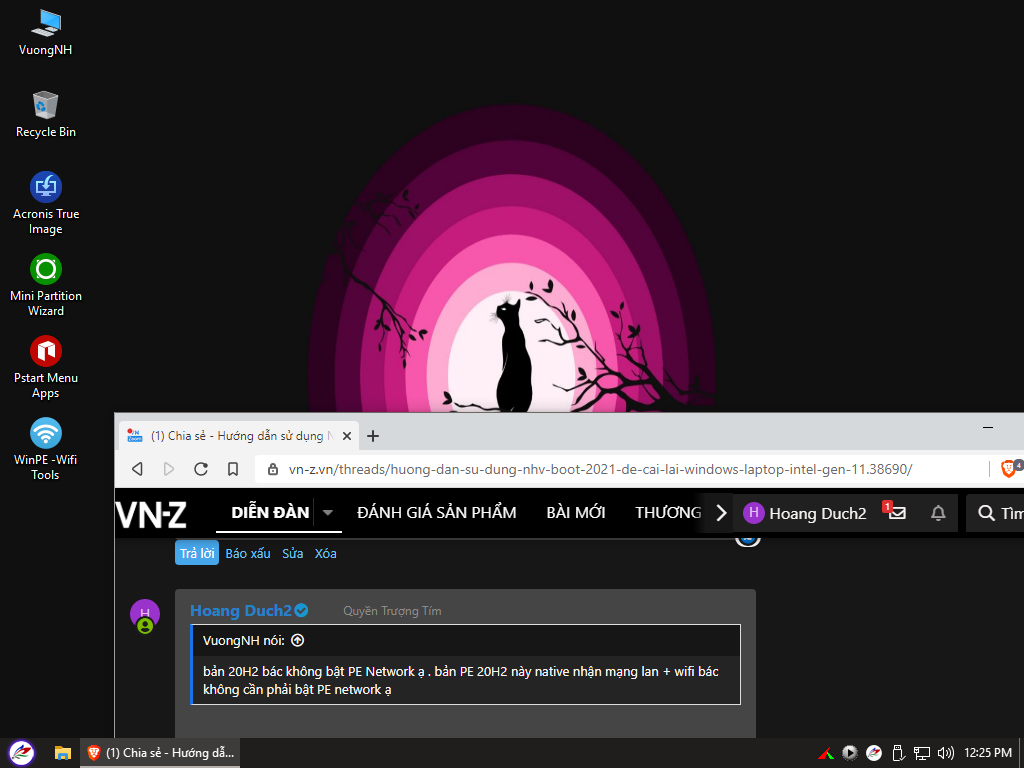Click the USB safely remove tray icon
The image size is (1024, 768).
coord(898,753)
